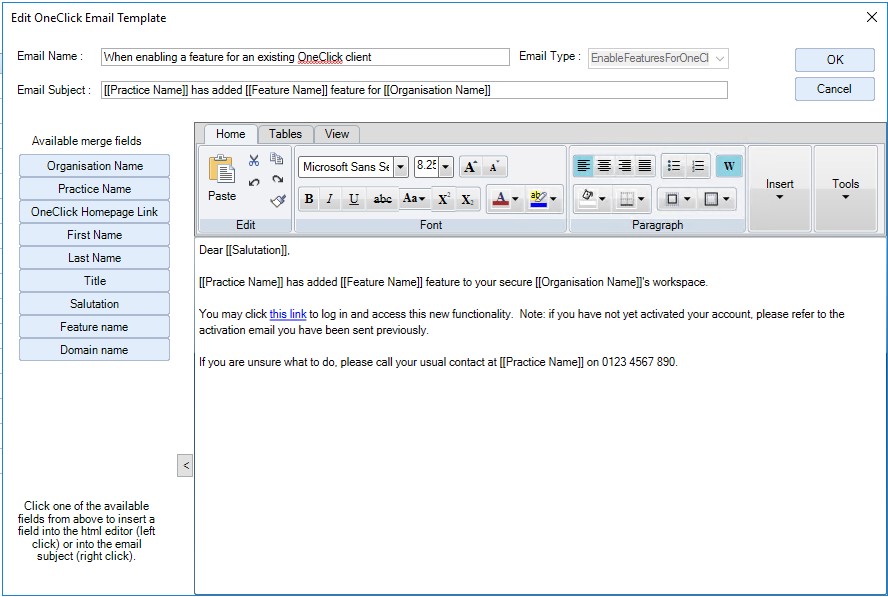Center align the paragraph
888x597 pixels.
click(x=604, y=166)
